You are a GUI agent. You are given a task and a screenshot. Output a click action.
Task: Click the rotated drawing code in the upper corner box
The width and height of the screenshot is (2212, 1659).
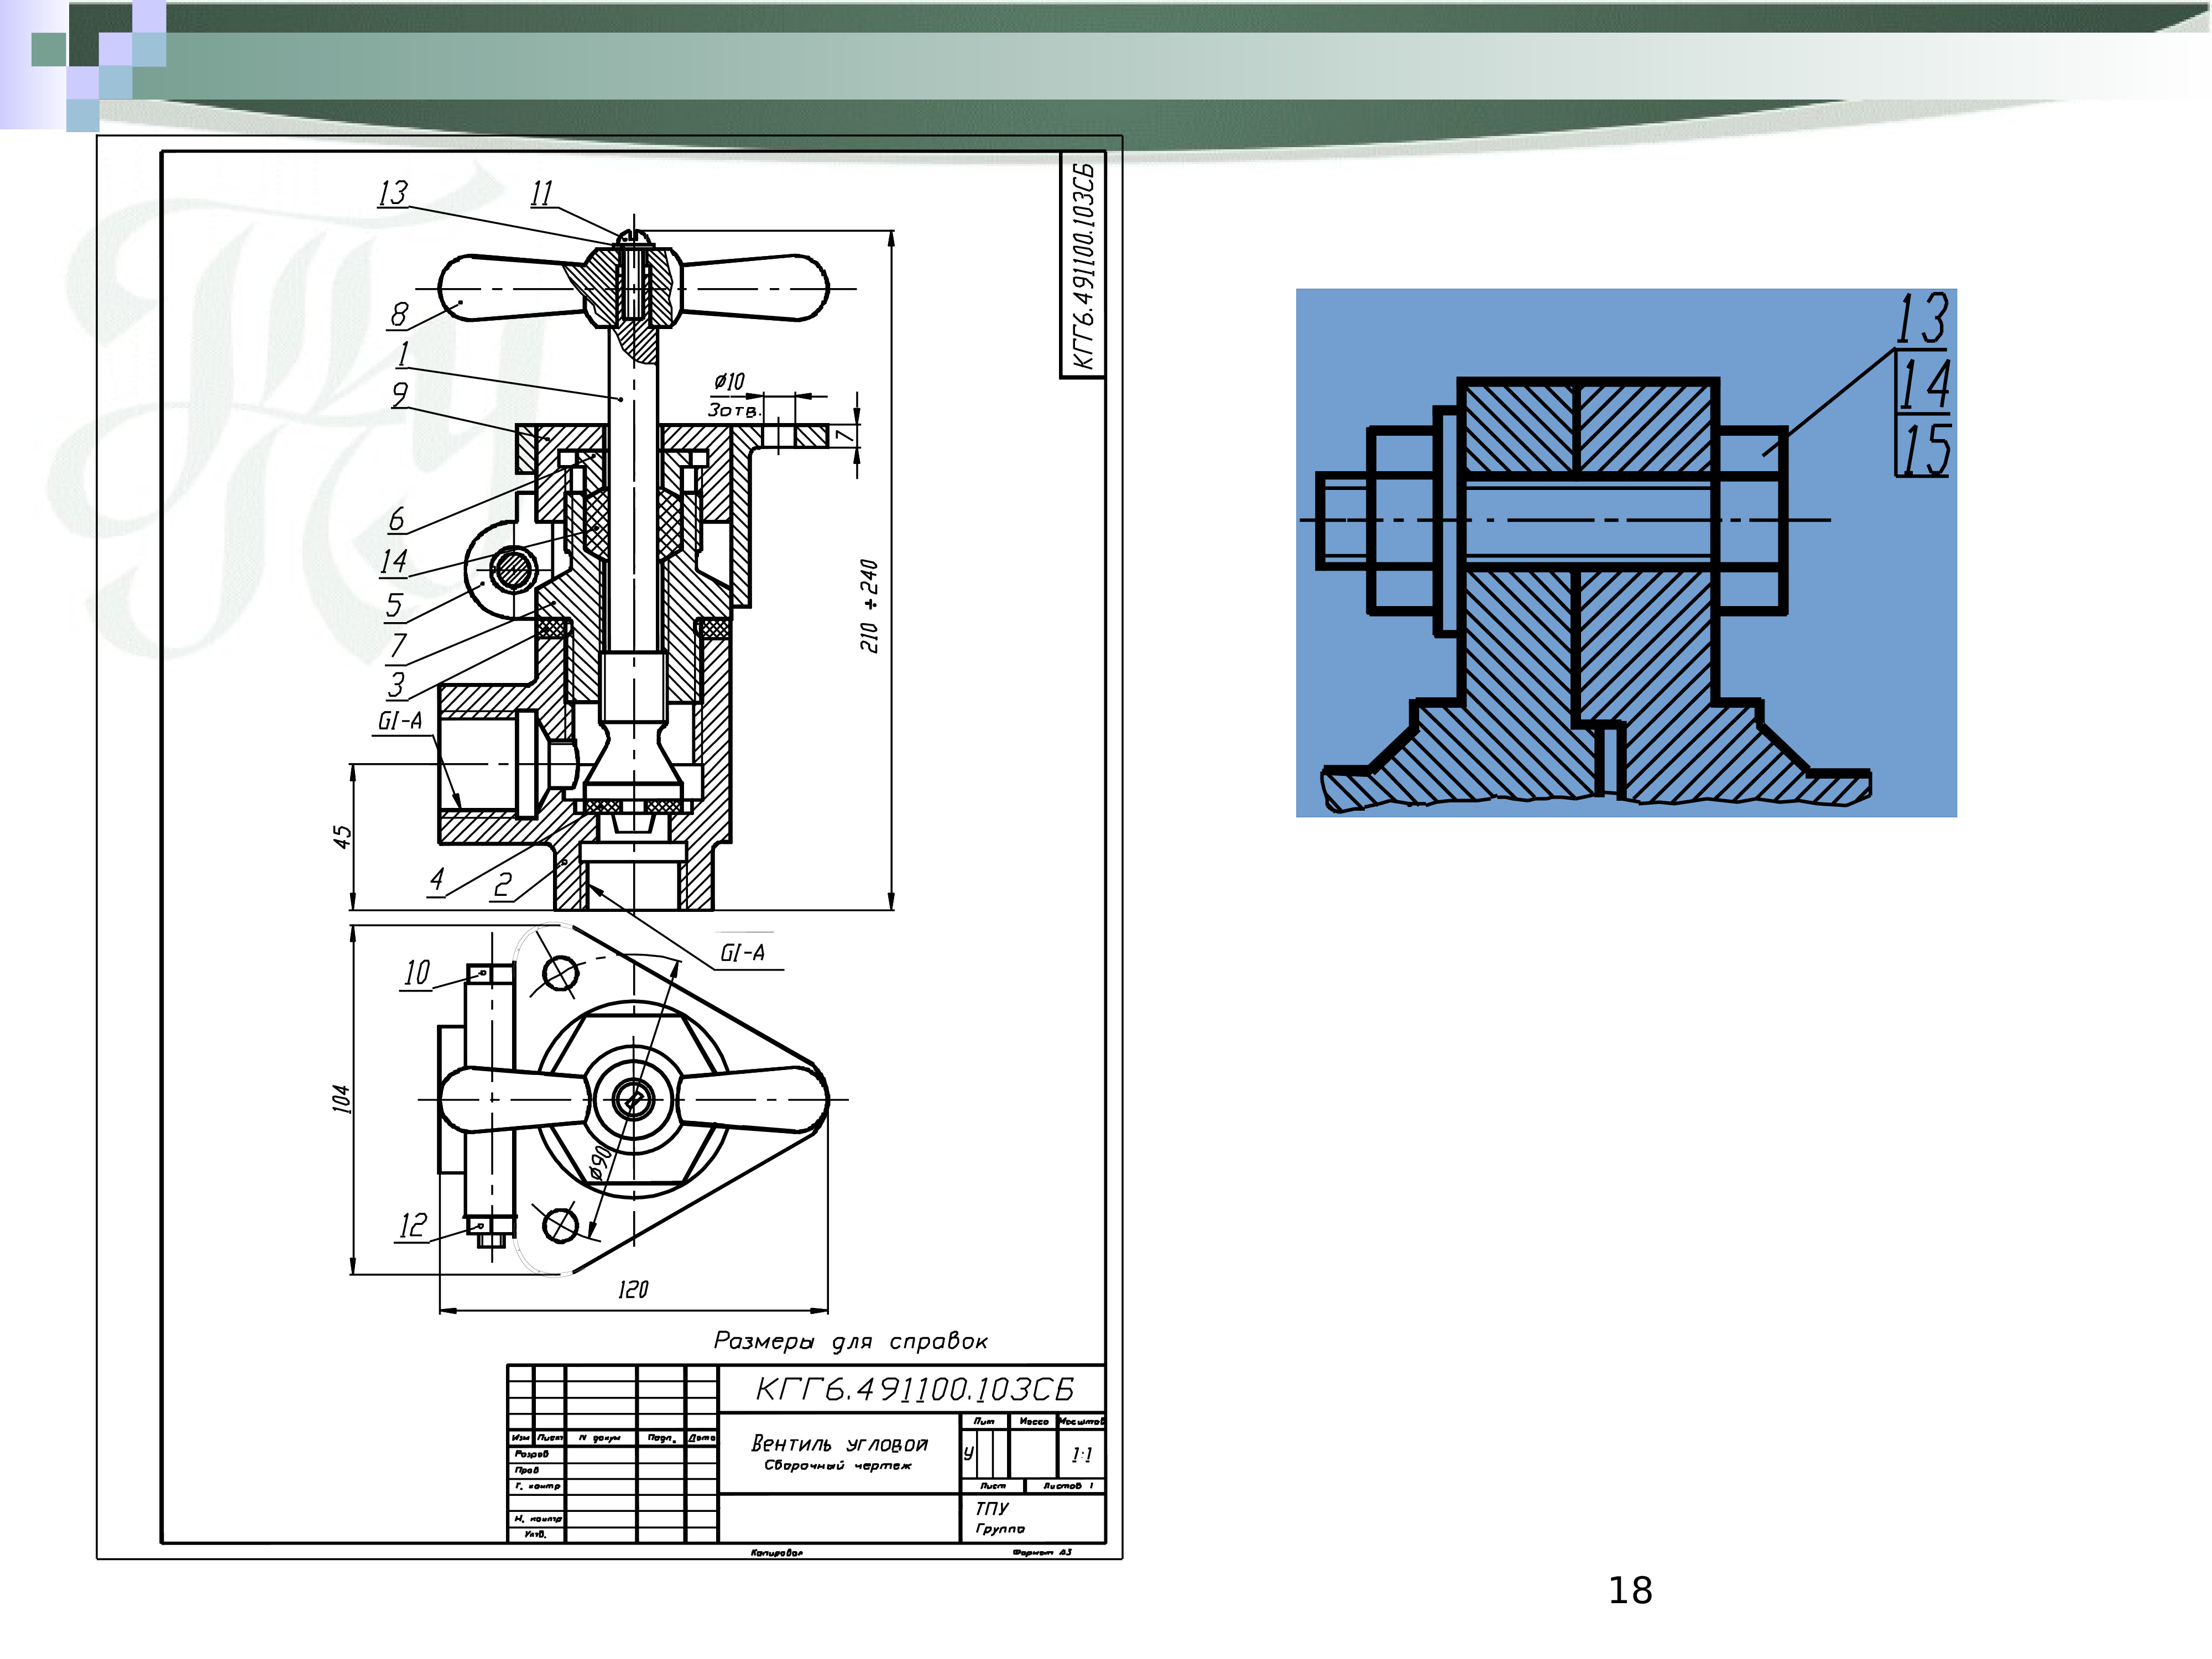tap(1083, 266)
